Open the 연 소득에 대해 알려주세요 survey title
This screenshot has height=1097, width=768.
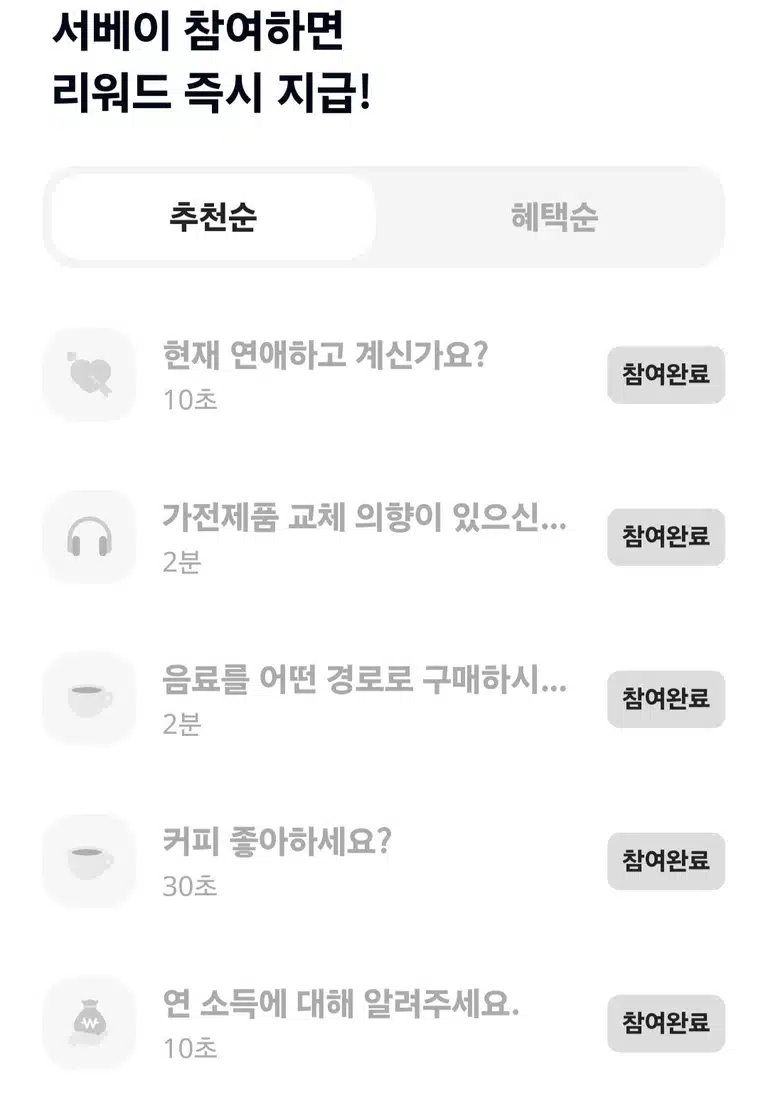point(341,1004)
